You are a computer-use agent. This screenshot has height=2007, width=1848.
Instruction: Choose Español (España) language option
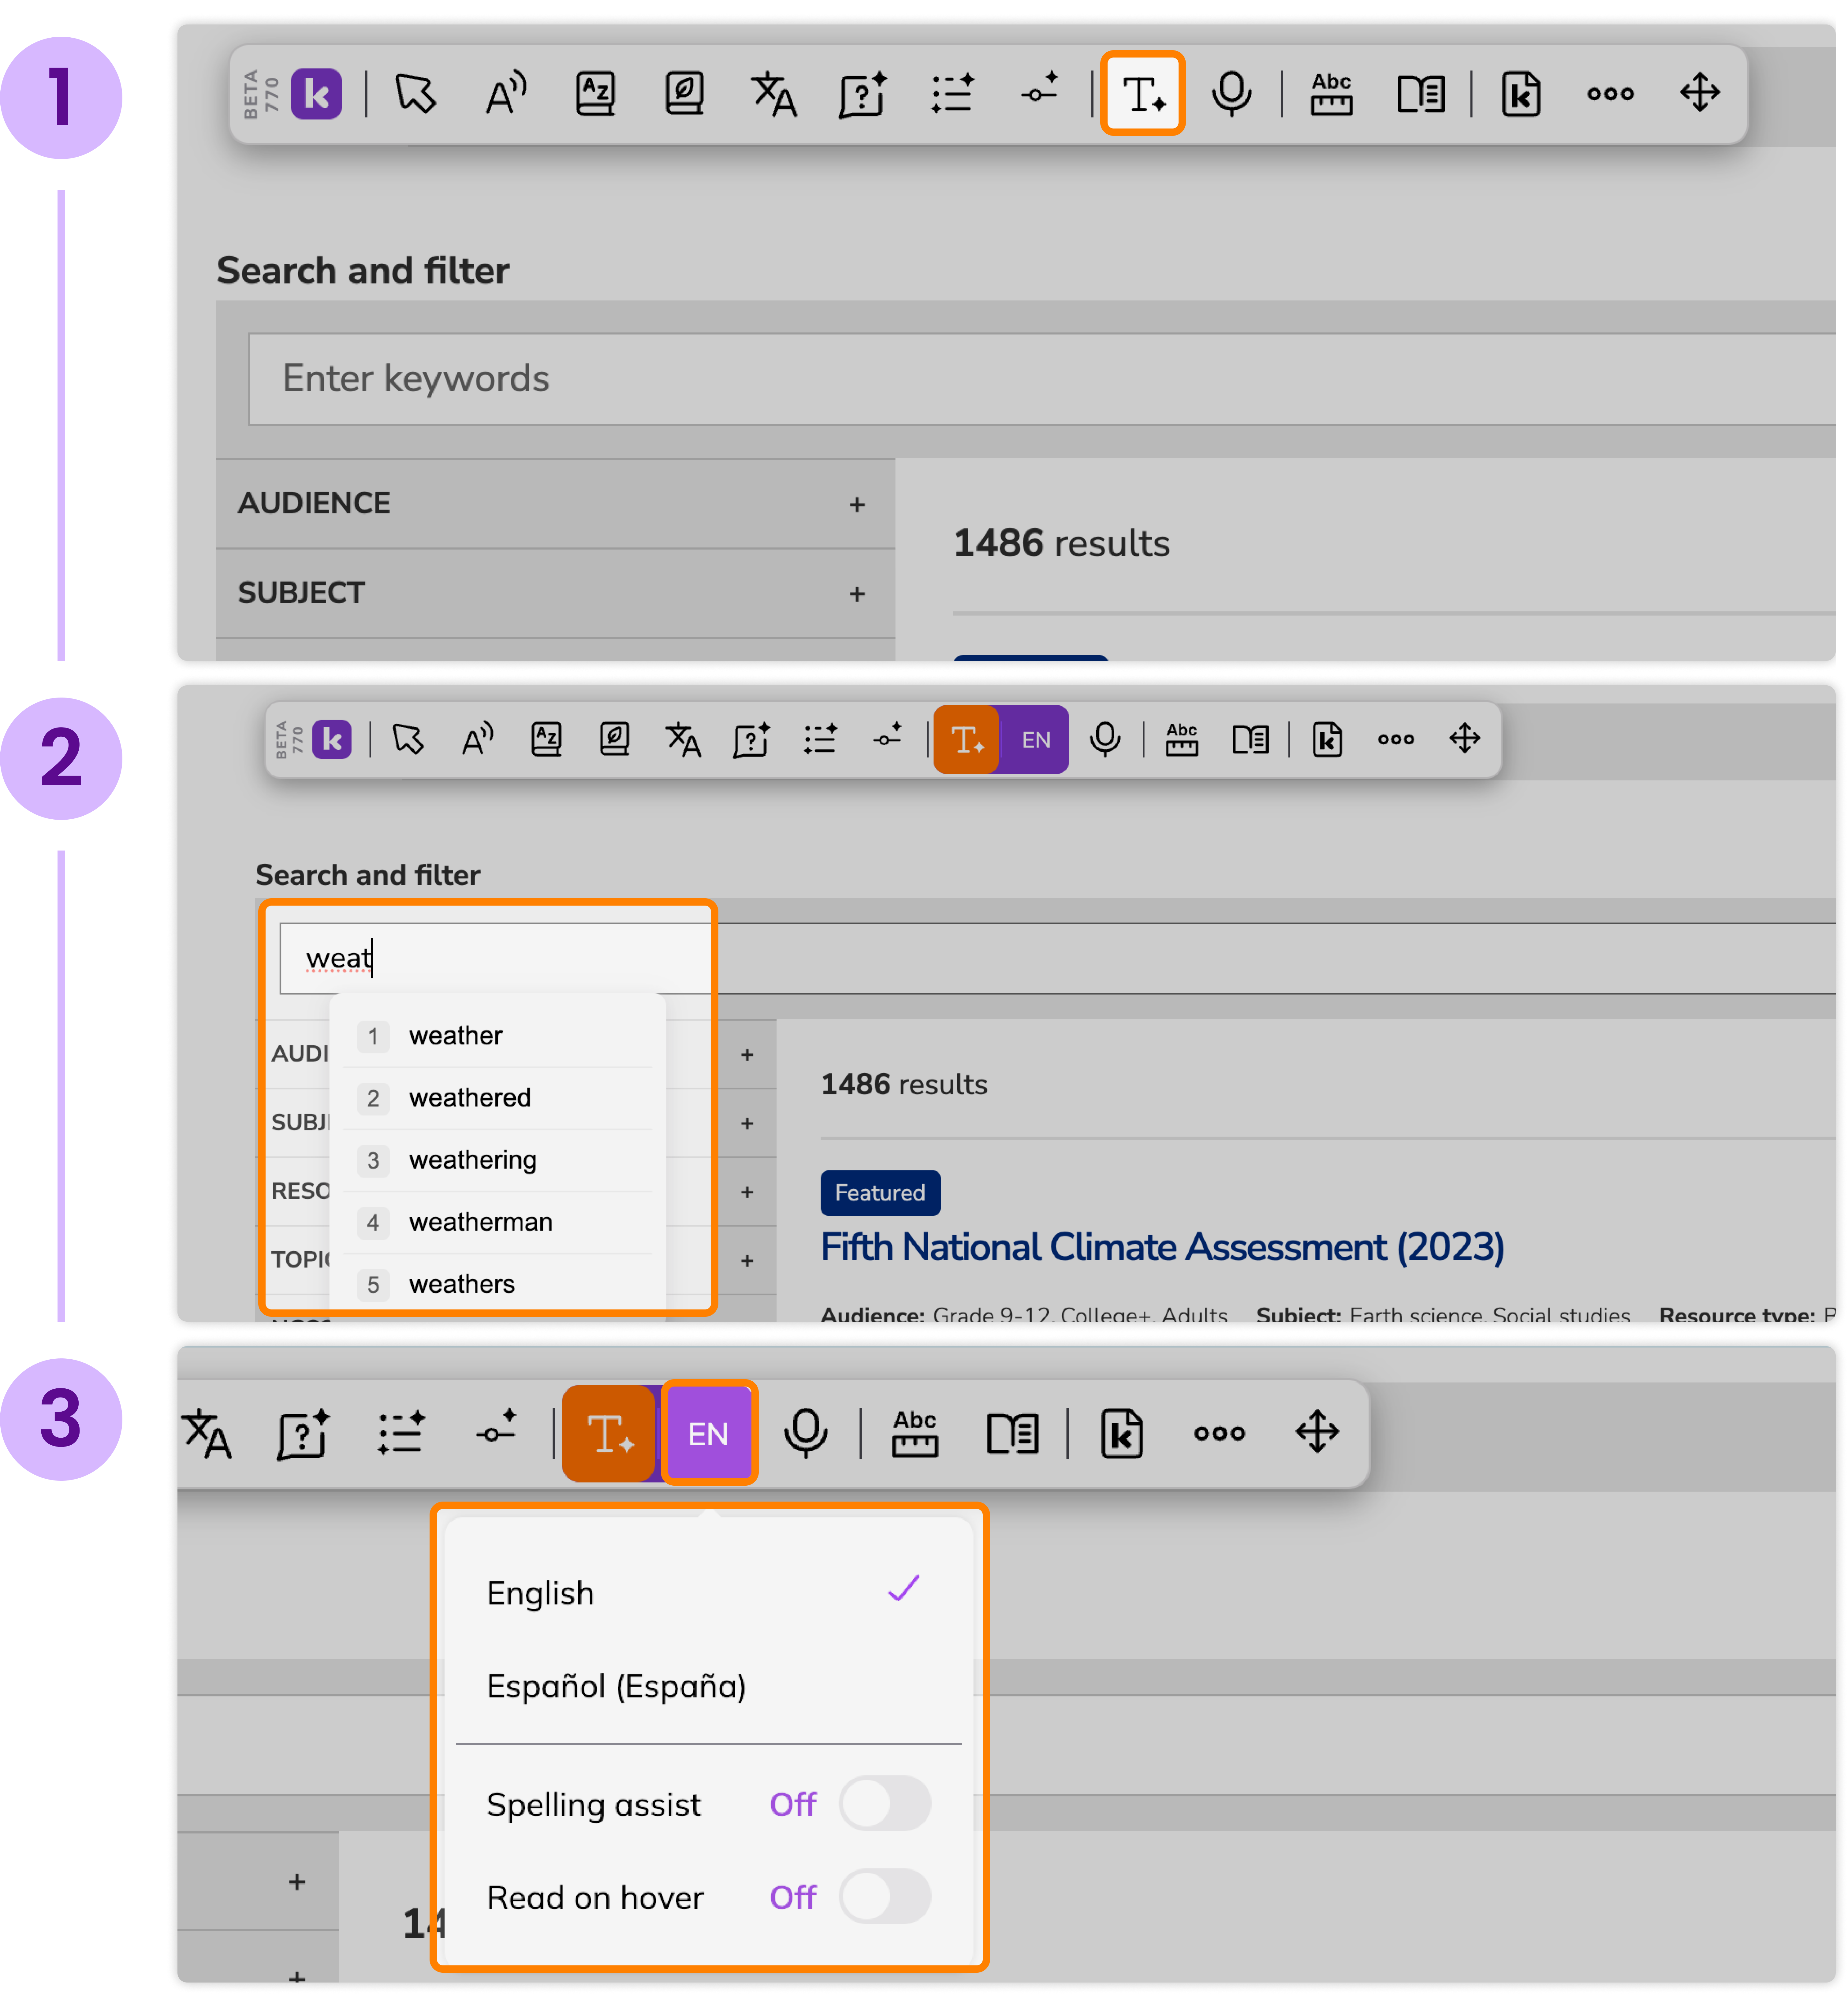[616, 1686]
